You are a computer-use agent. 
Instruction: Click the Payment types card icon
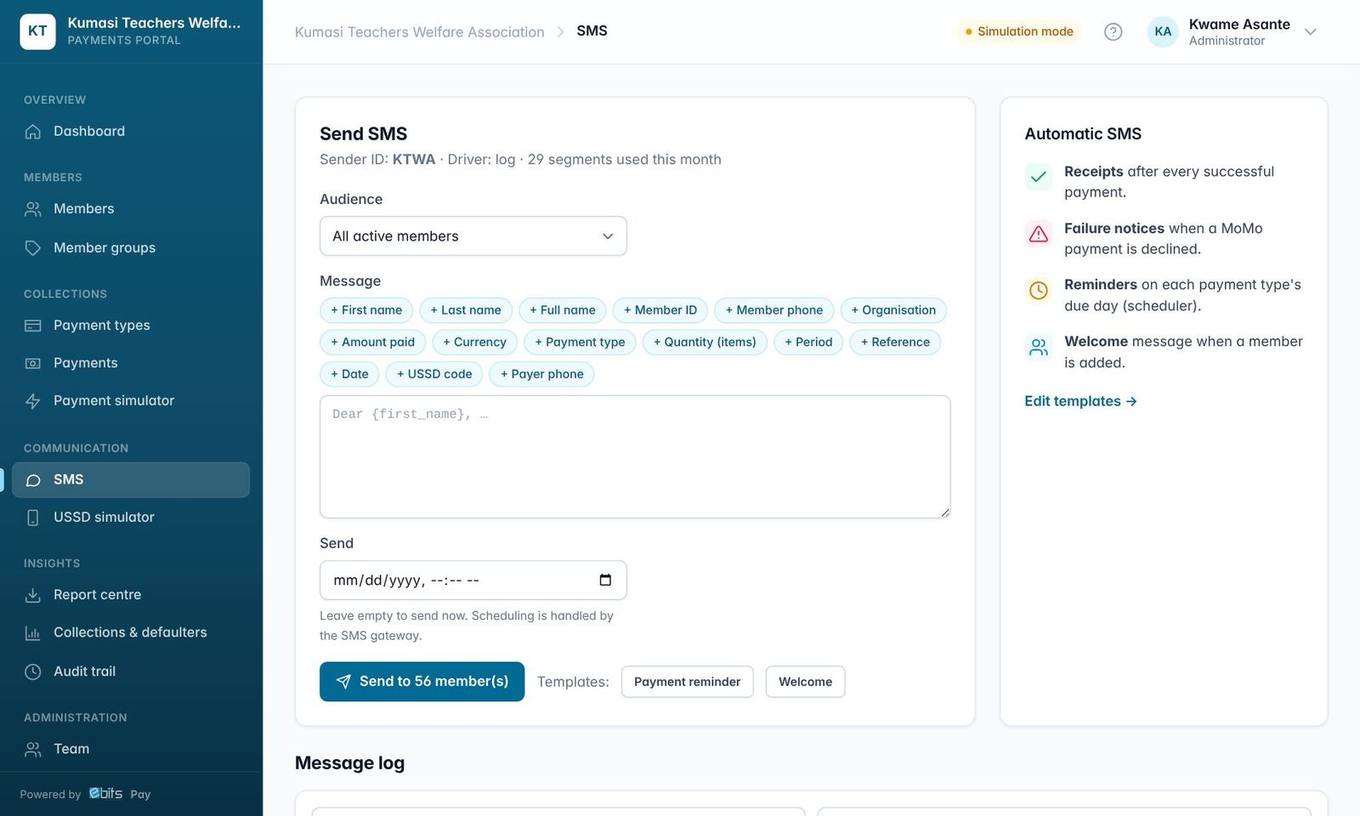click(33, 325)
